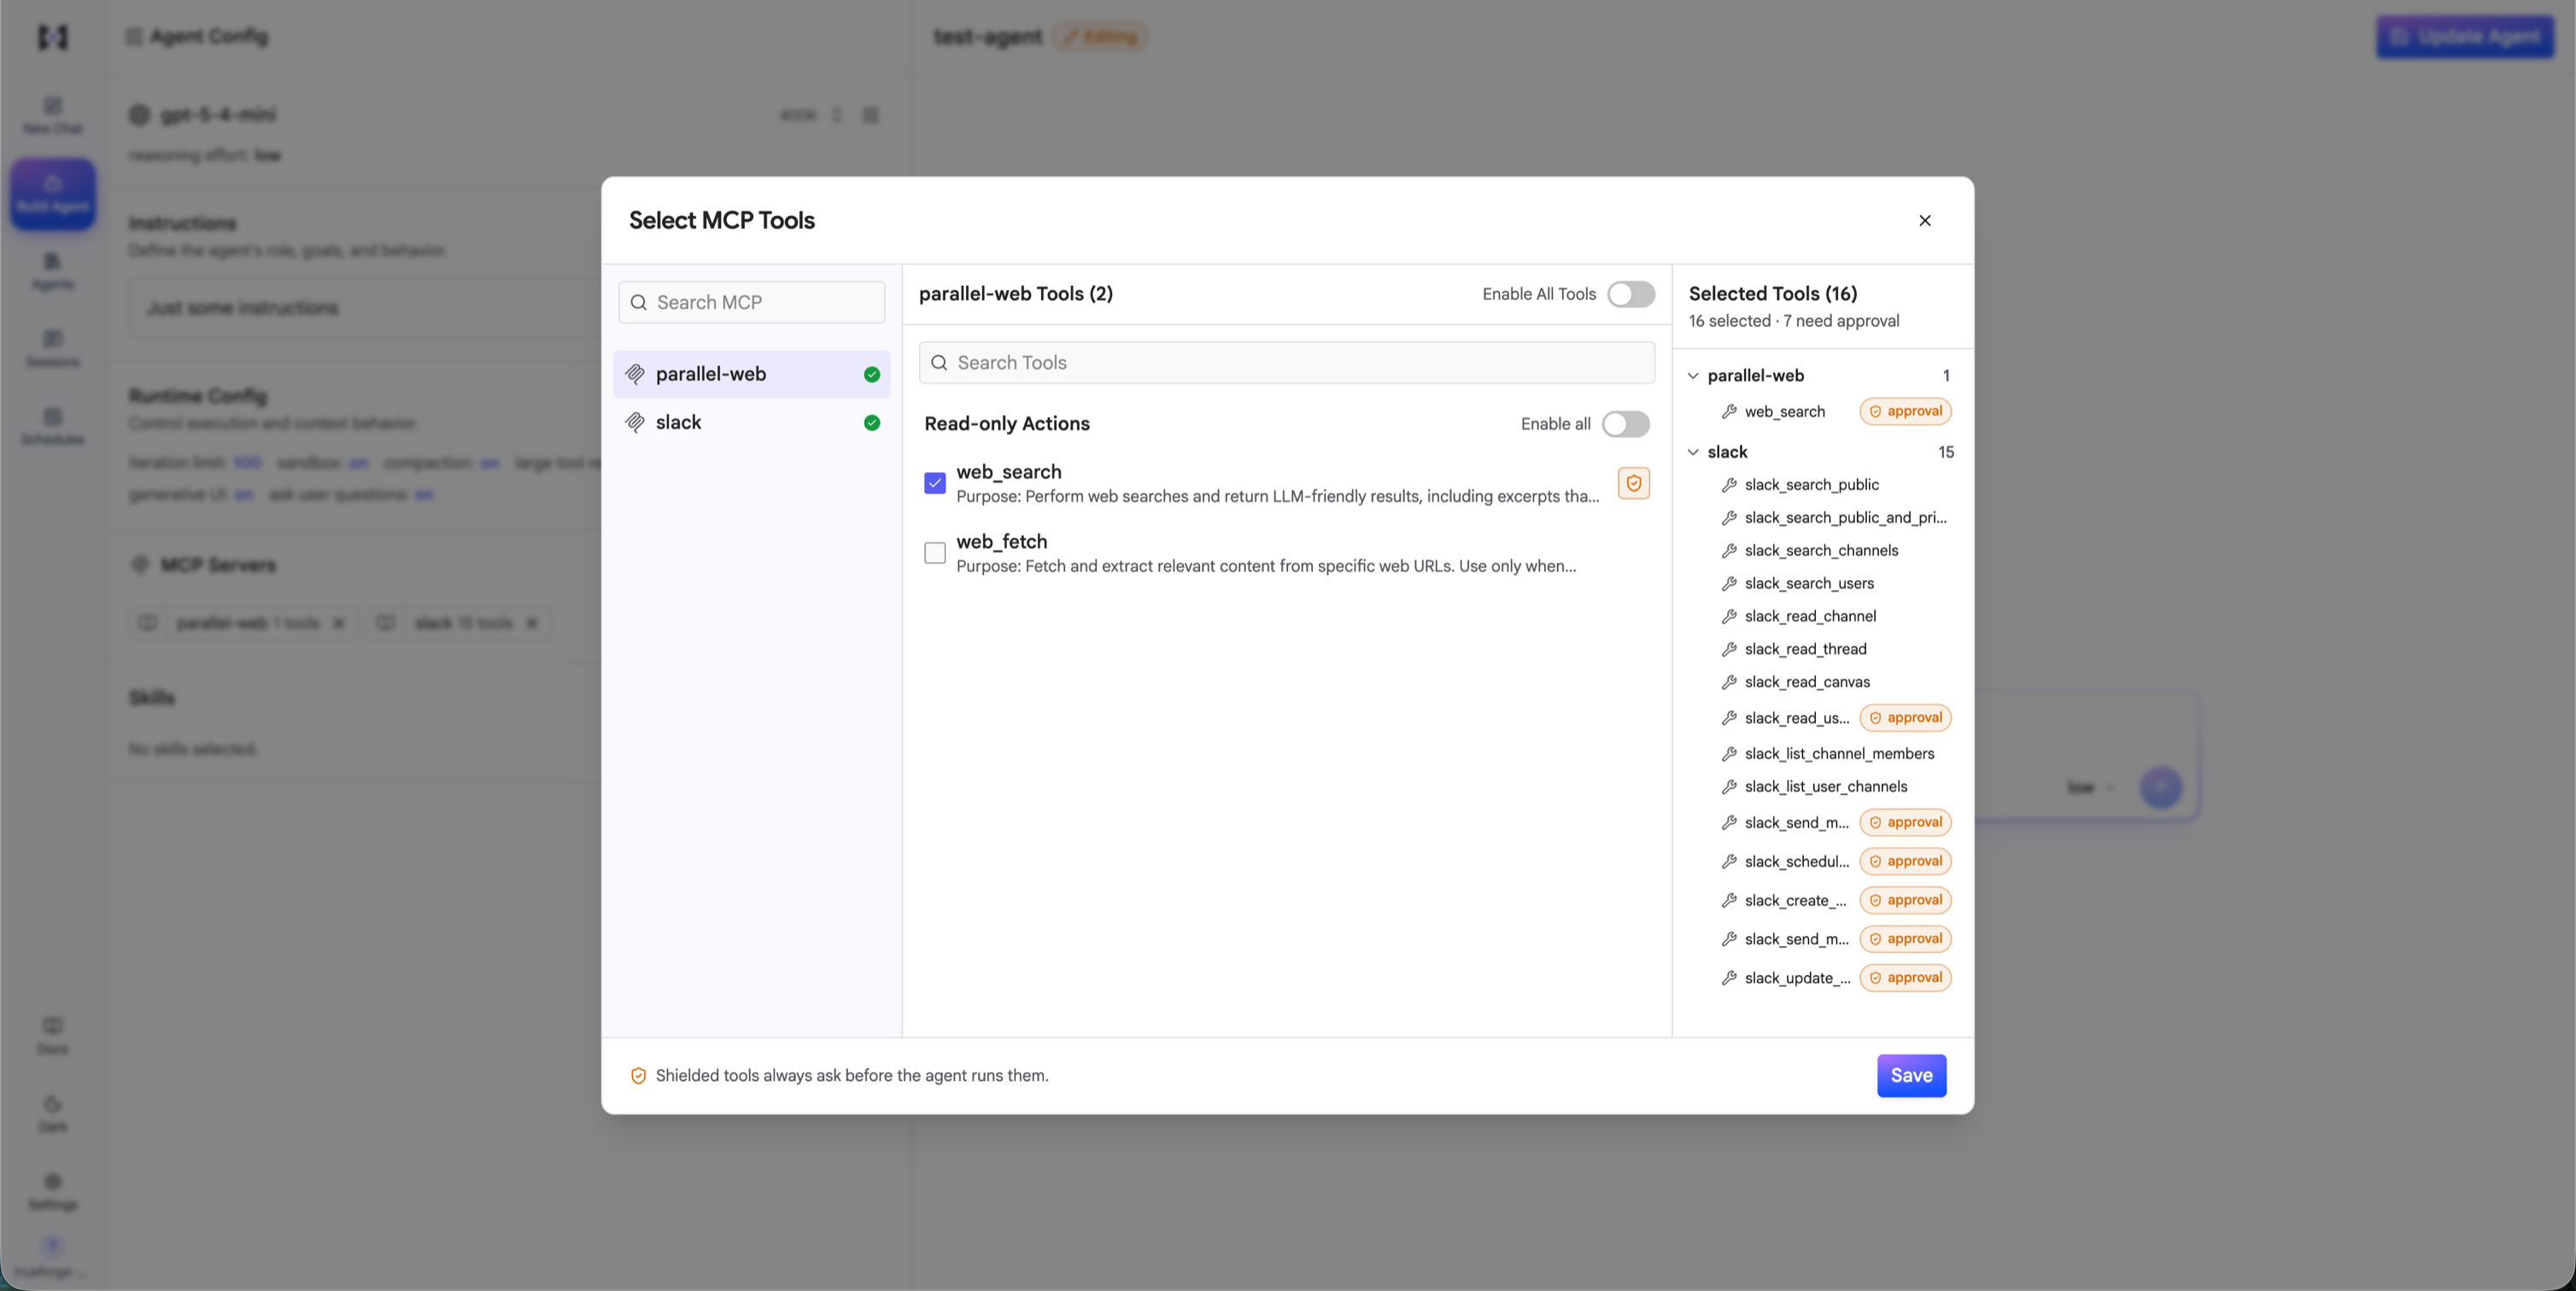2576x1291 pixels.
Task: Uncheck the web_search checkbox
Action: click(934, 483)
